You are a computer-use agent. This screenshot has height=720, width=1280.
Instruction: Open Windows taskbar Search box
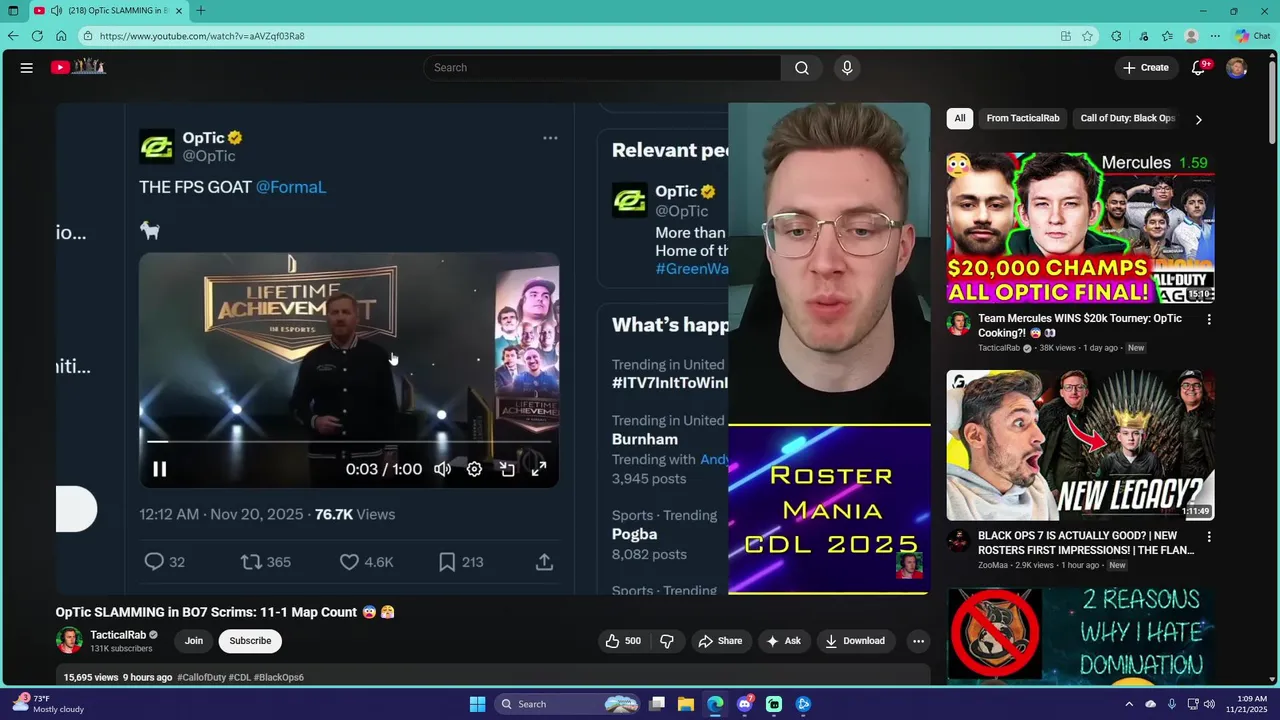pyautogui.click(x=567, y=704)
